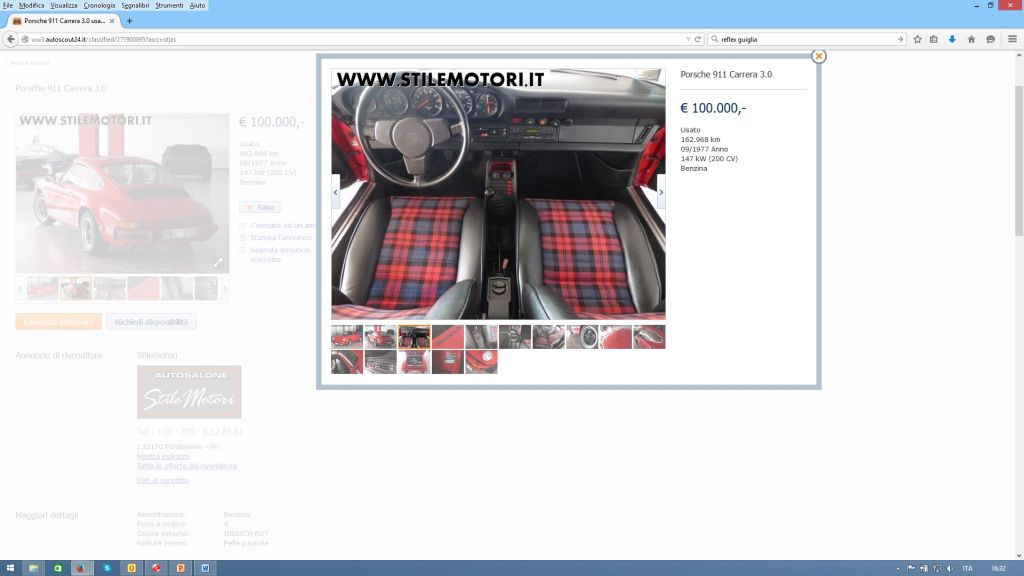The image size is (1024, 576).
Task: Open Dati di contatto link
Action: [163, 481]
